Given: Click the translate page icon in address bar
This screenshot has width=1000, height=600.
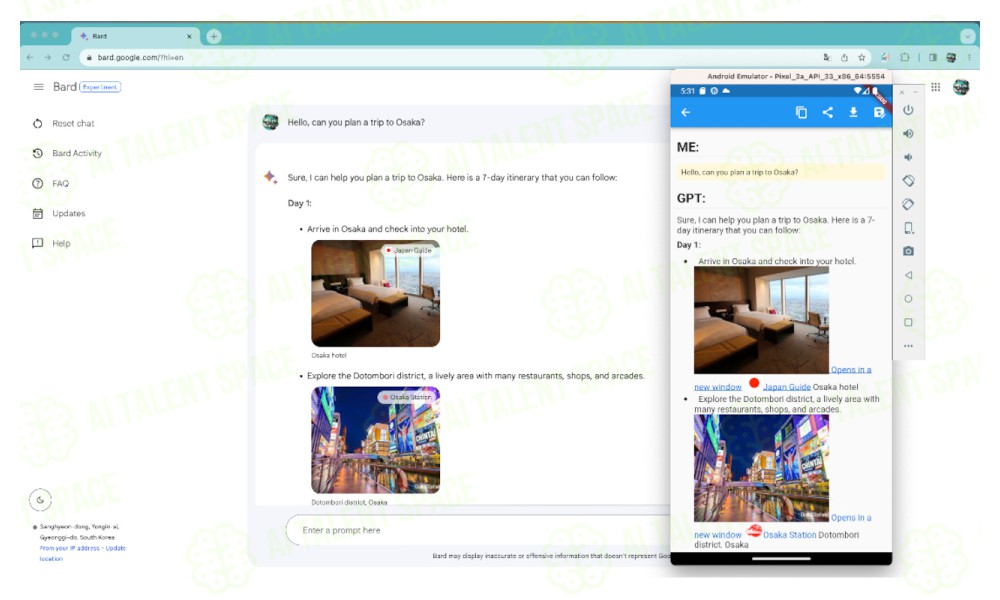Looking at the screenshot, I should coord(827,57).
